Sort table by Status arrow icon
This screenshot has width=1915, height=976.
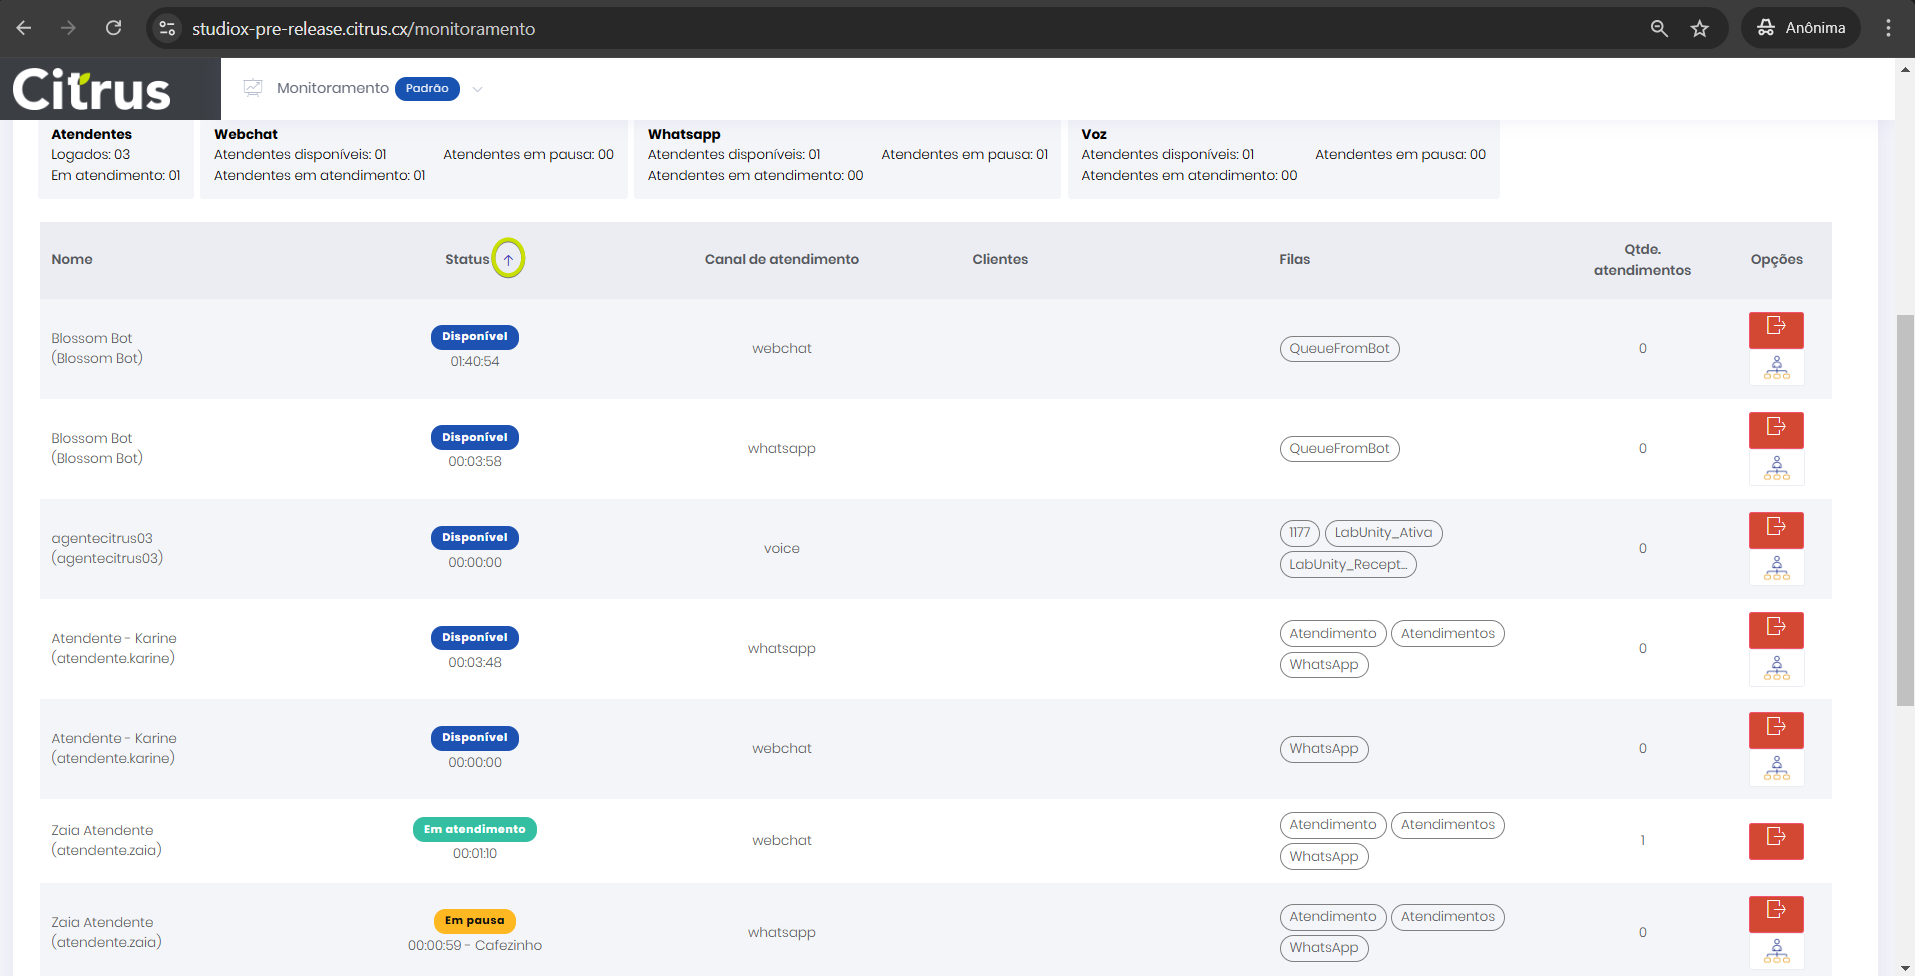(508, 259)
